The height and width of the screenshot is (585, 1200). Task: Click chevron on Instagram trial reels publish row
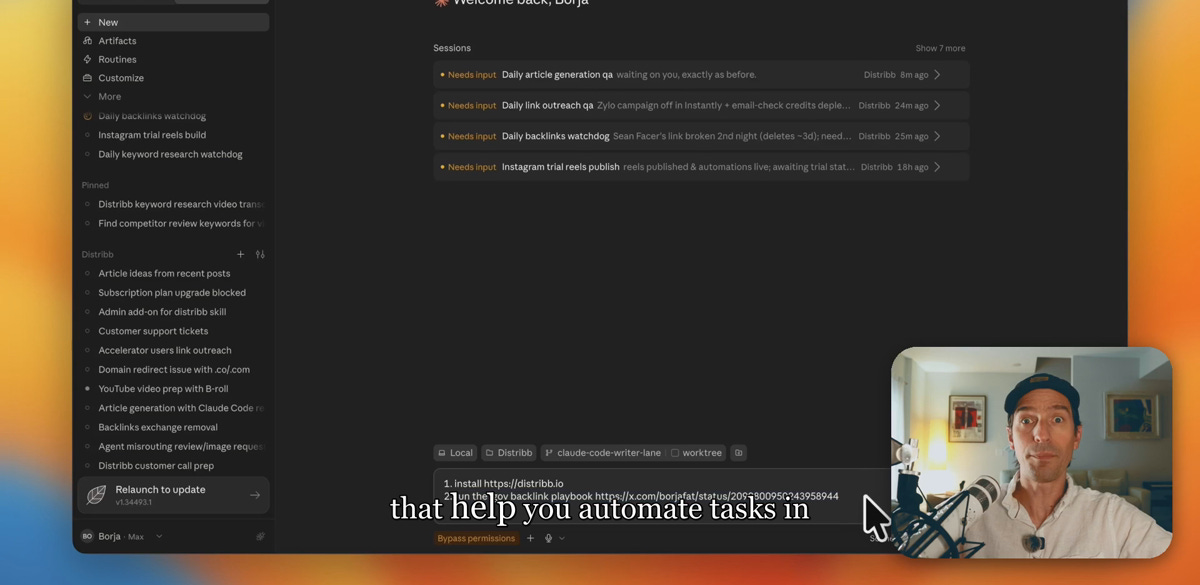[x=937, y=167]
